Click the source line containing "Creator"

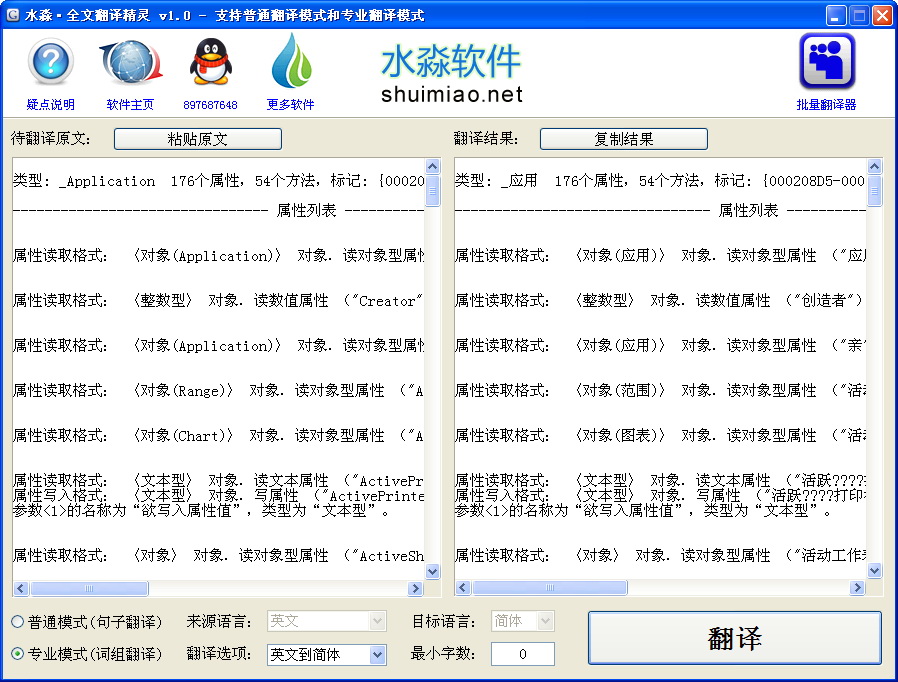click(x=218, y=301)
